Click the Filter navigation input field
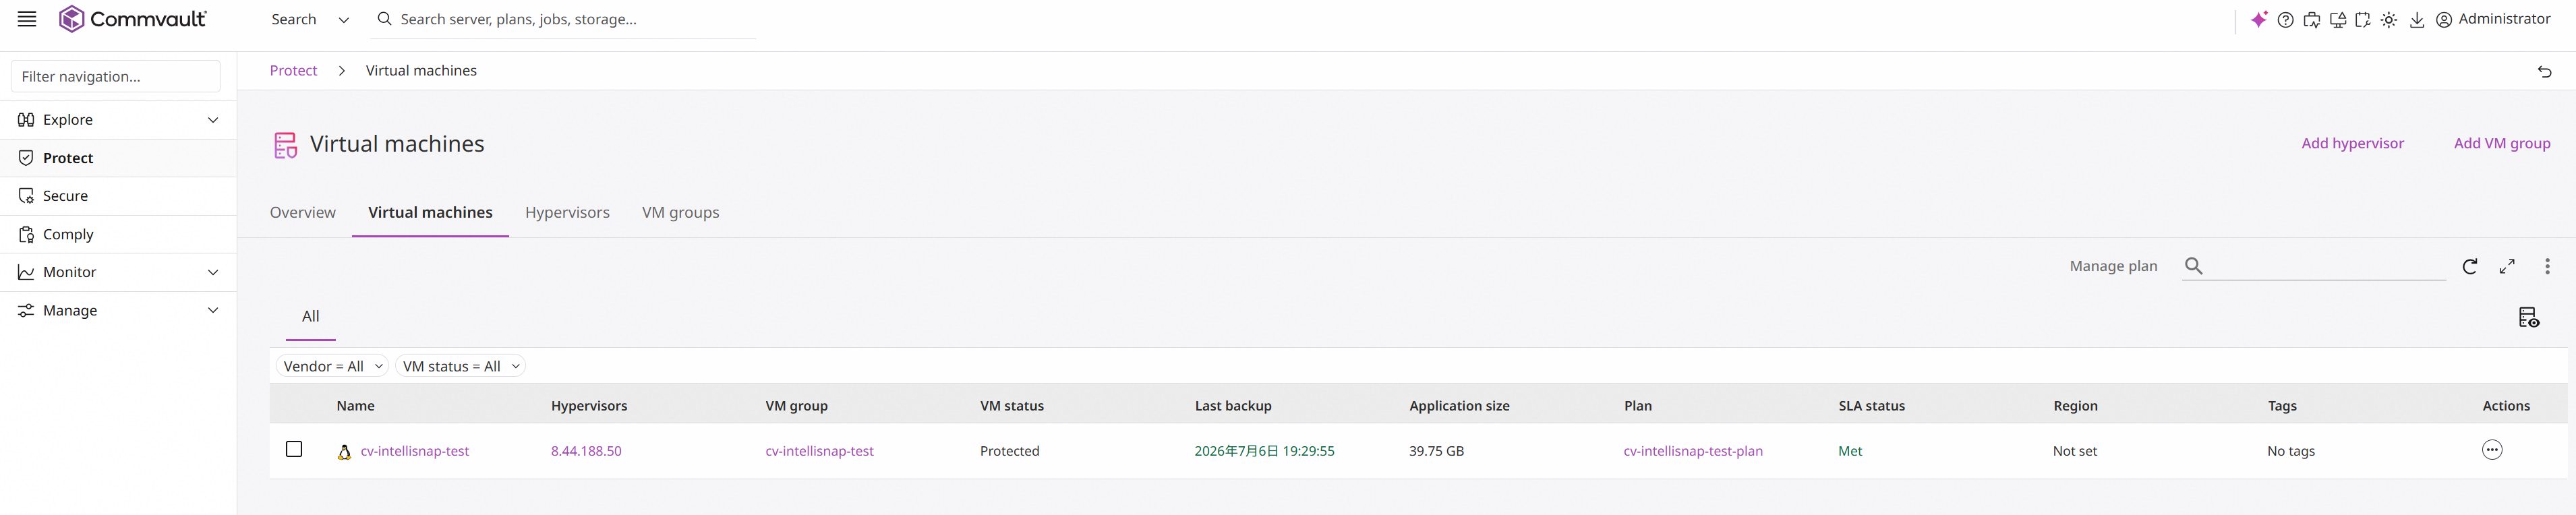Screen dimensions: 2576x515 click(116, 76)
